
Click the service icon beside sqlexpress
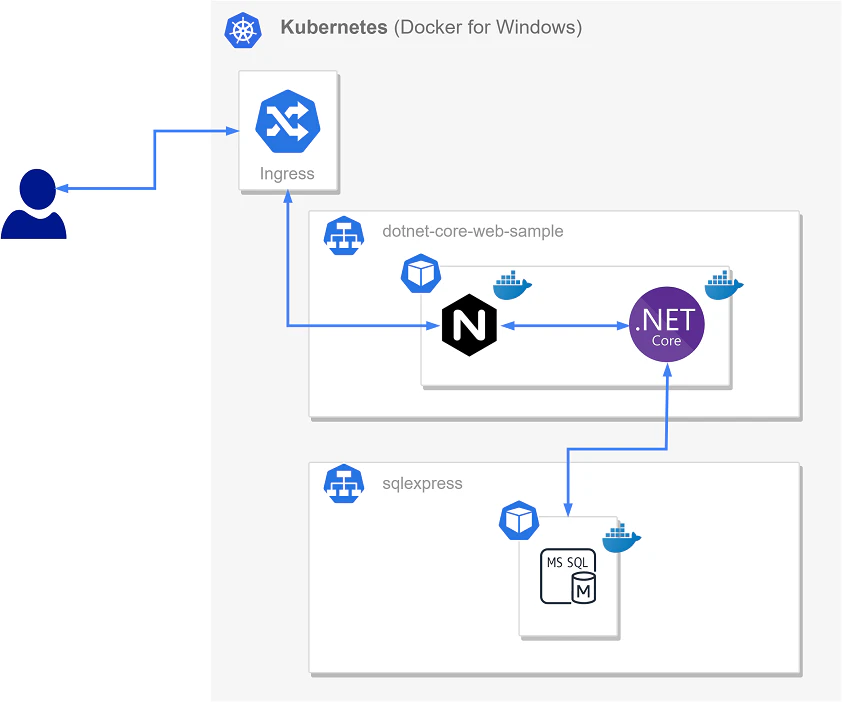(x=344, y=483)
